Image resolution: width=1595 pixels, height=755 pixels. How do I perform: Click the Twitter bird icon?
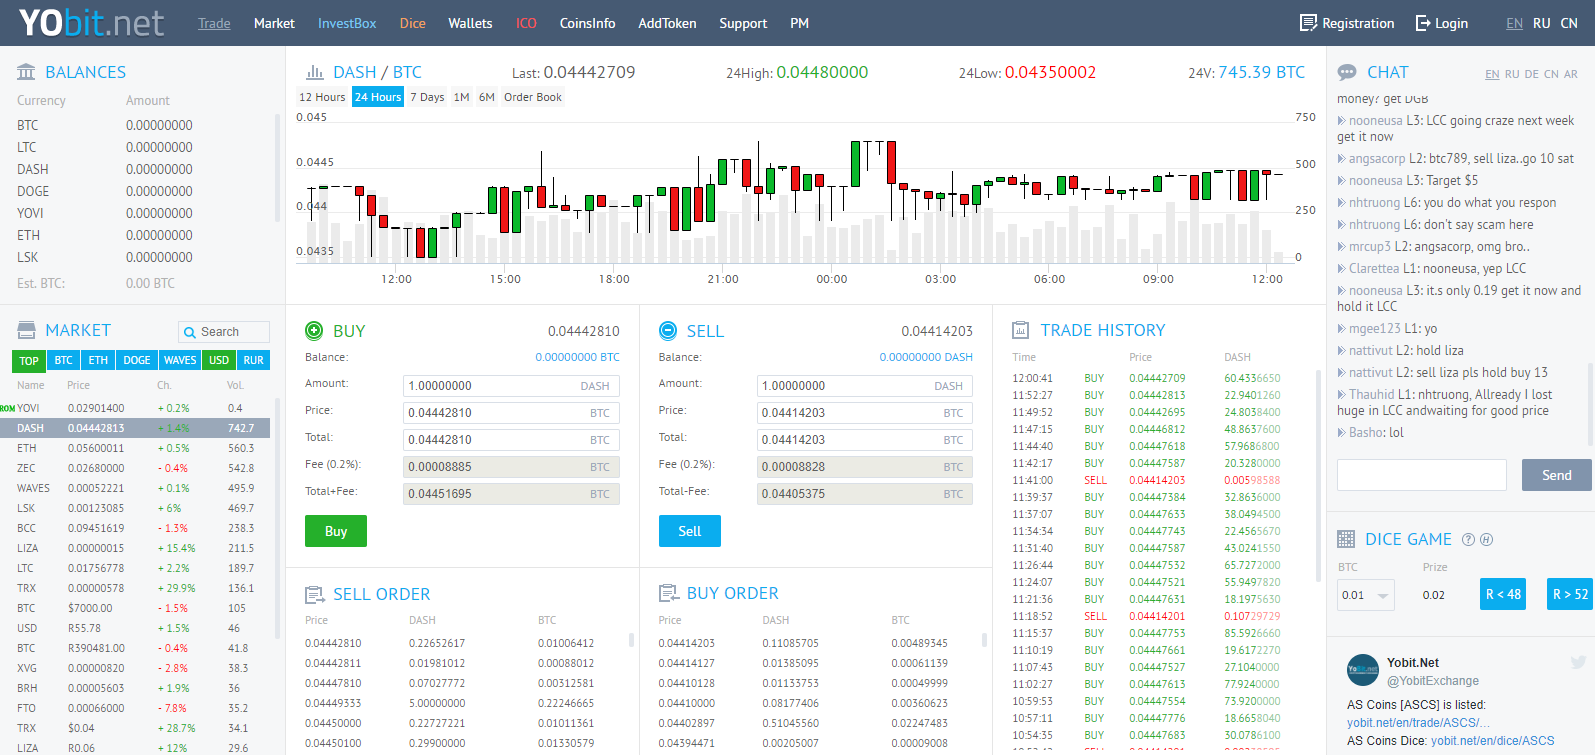(x=1578, y=662)
